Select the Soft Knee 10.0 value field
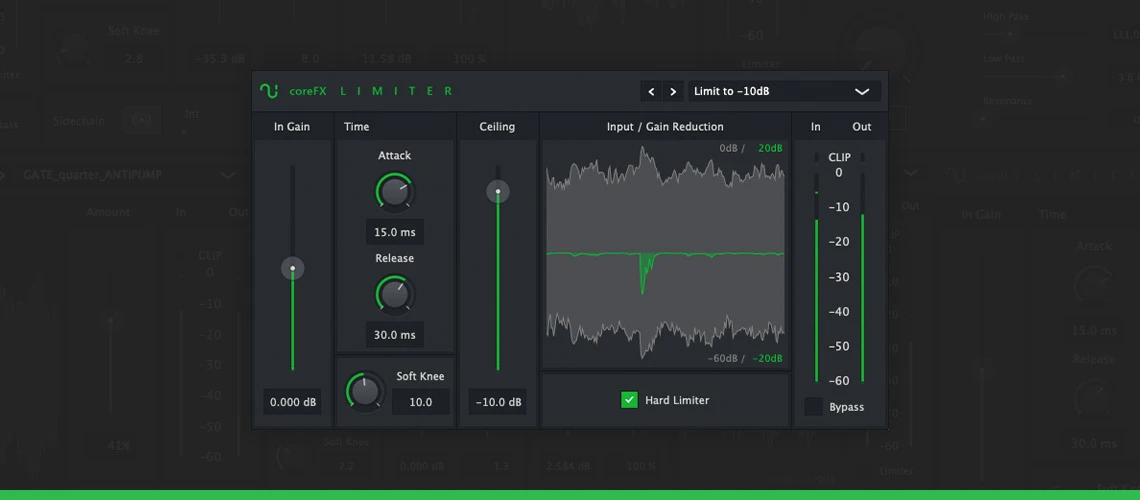This screenshot has height=500, width=1140. click(421, 402)
